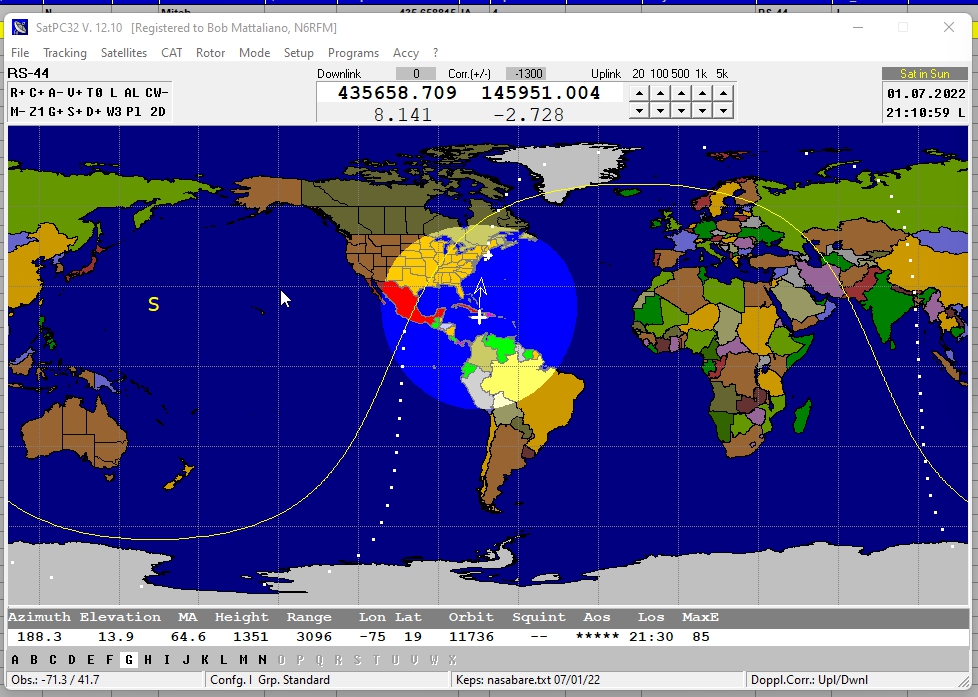Increase uplink by 20 Hz up arrow

click(639, 94)
